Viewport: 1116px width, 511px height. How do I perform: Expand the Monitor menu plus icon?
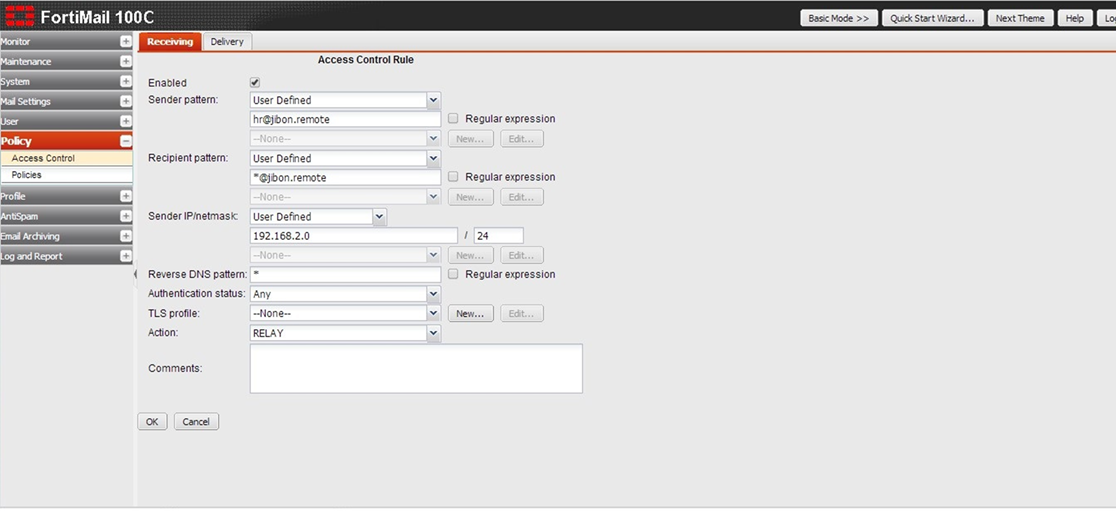[x=126, y=42]
